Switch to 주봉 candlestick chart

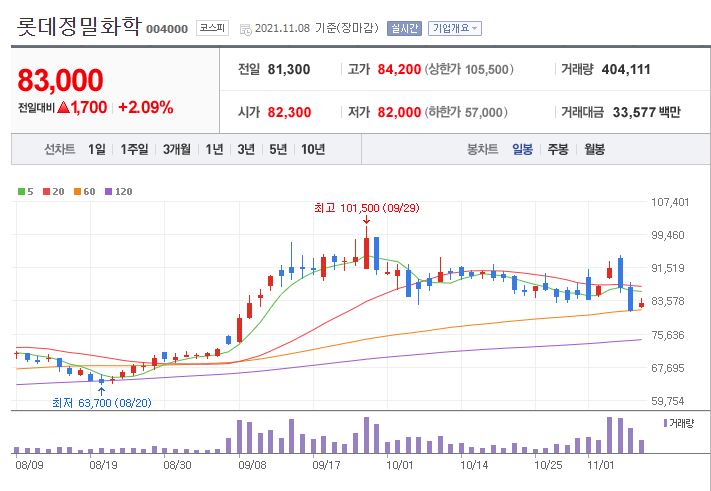pyautogui.click(x=558, y=149)
